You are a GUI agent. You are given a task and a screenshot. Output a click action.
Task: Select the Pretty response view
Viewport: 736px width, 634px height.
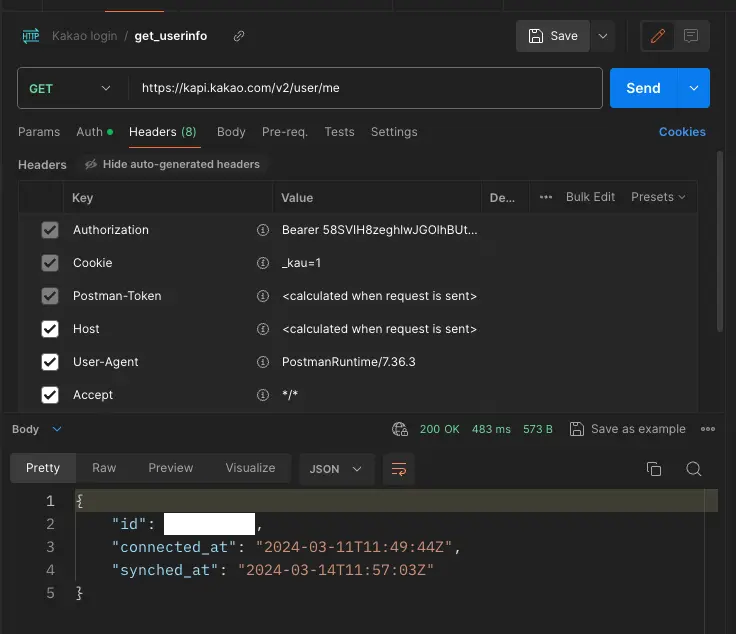(43, 468)
